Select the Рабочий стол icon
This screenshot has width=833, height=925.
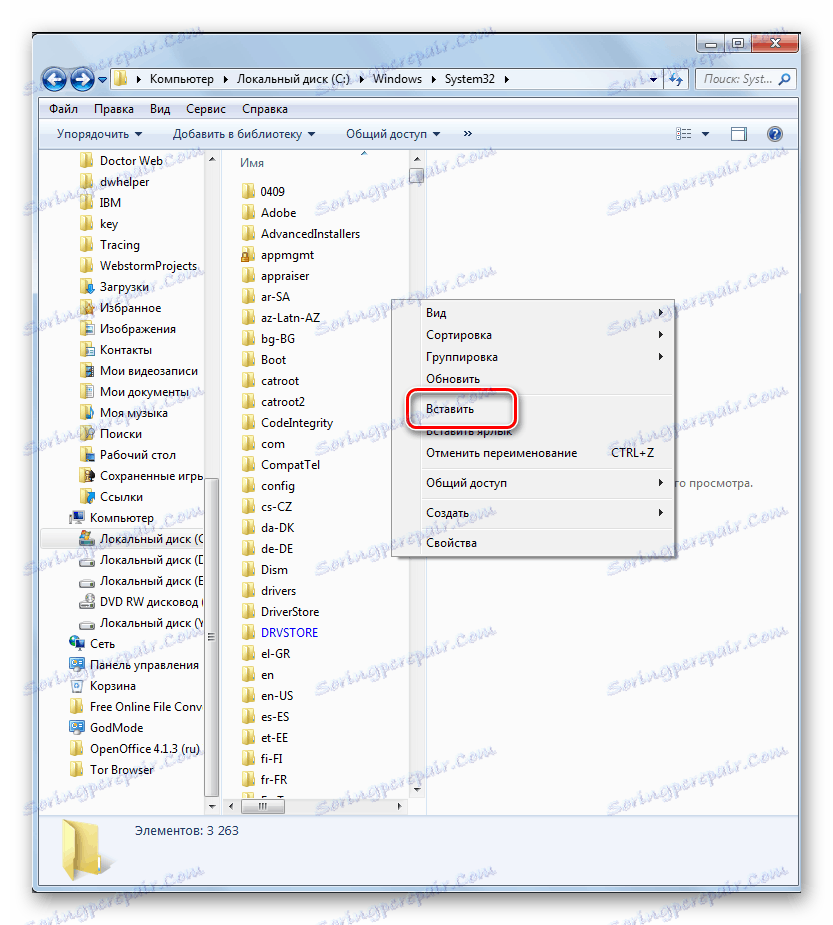click(87, 455)
